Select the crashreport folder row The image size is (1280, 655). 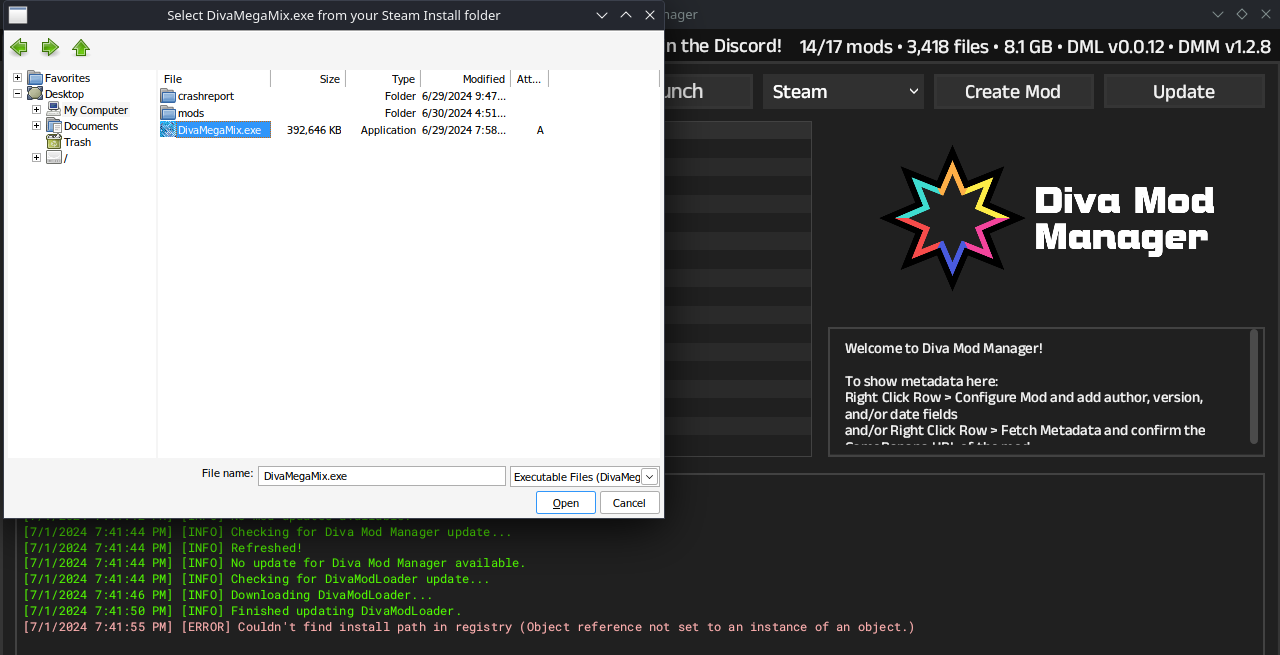point(354,96)
